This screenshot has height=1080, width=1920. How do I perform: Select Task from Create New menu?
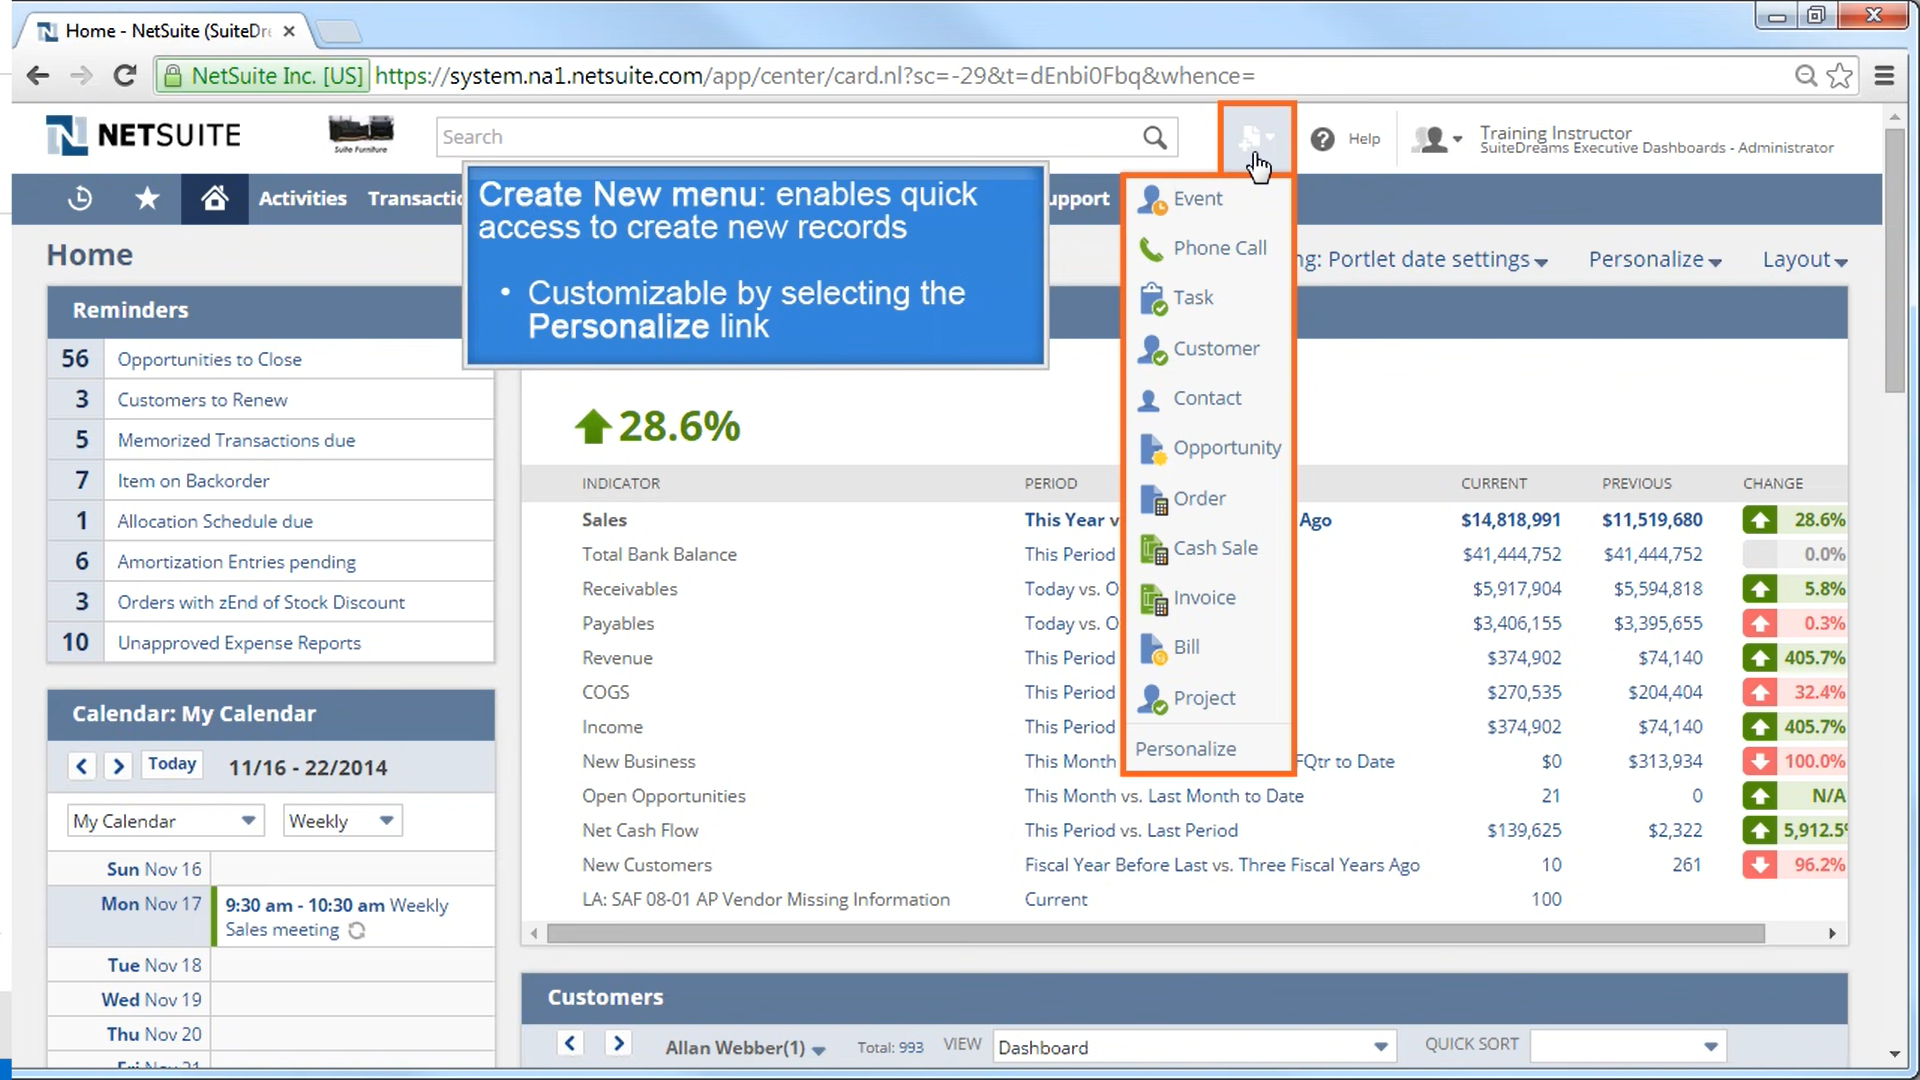click(x=1208, y=298)
